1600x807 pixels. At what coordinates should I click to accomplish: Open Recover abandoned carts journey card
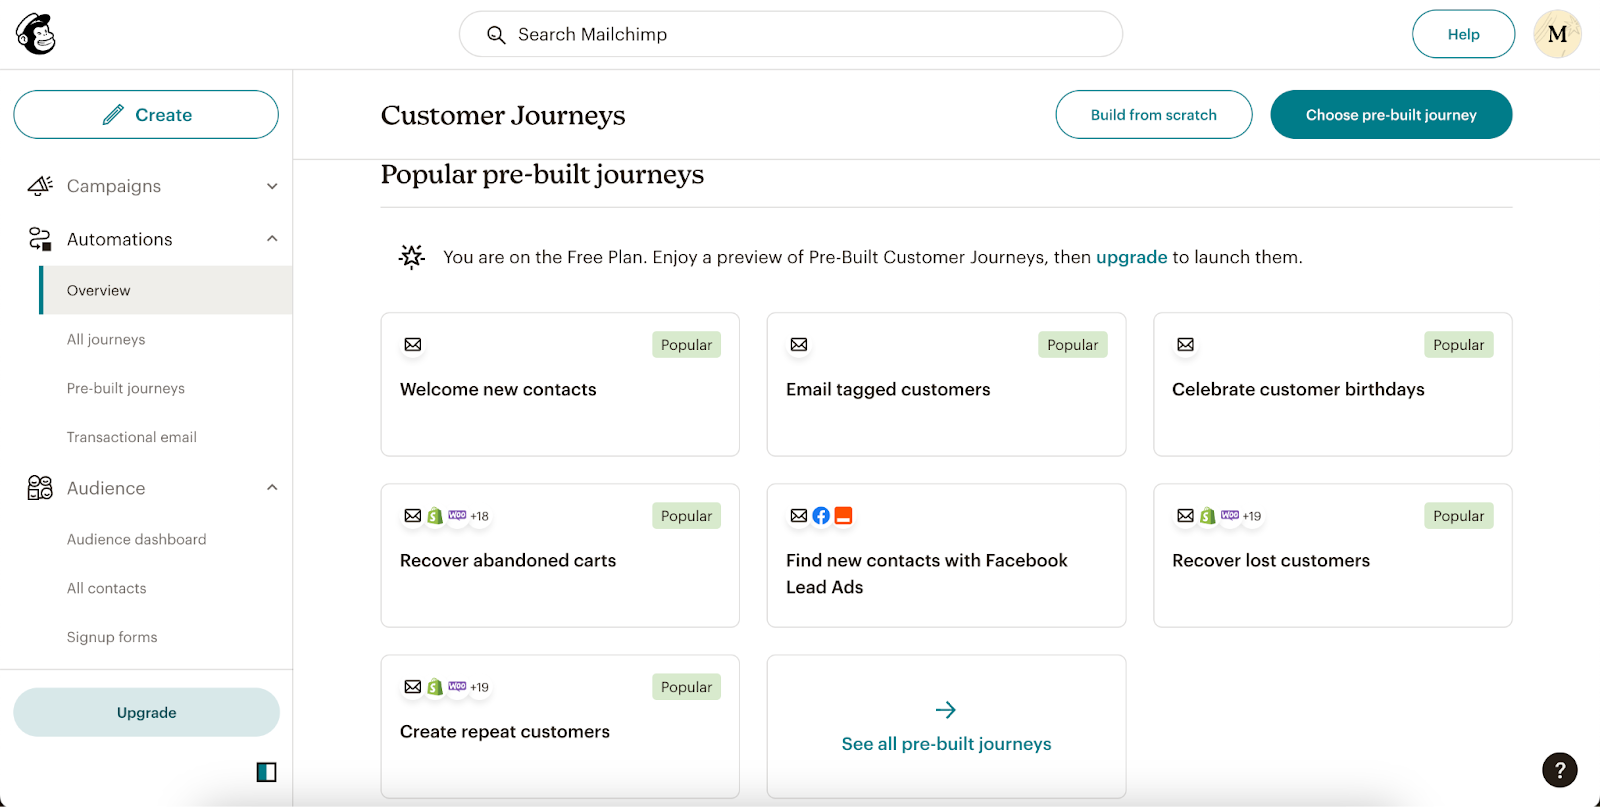[x=560, y=556]
